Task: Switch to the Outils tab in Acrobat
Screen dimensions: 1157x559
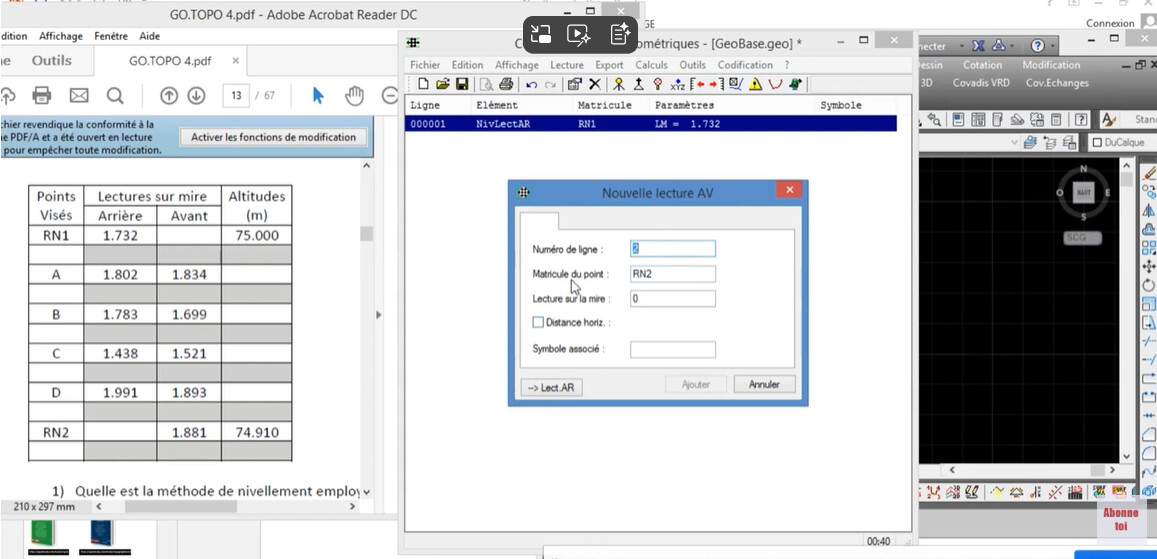Action: click(x=51, y=61)
